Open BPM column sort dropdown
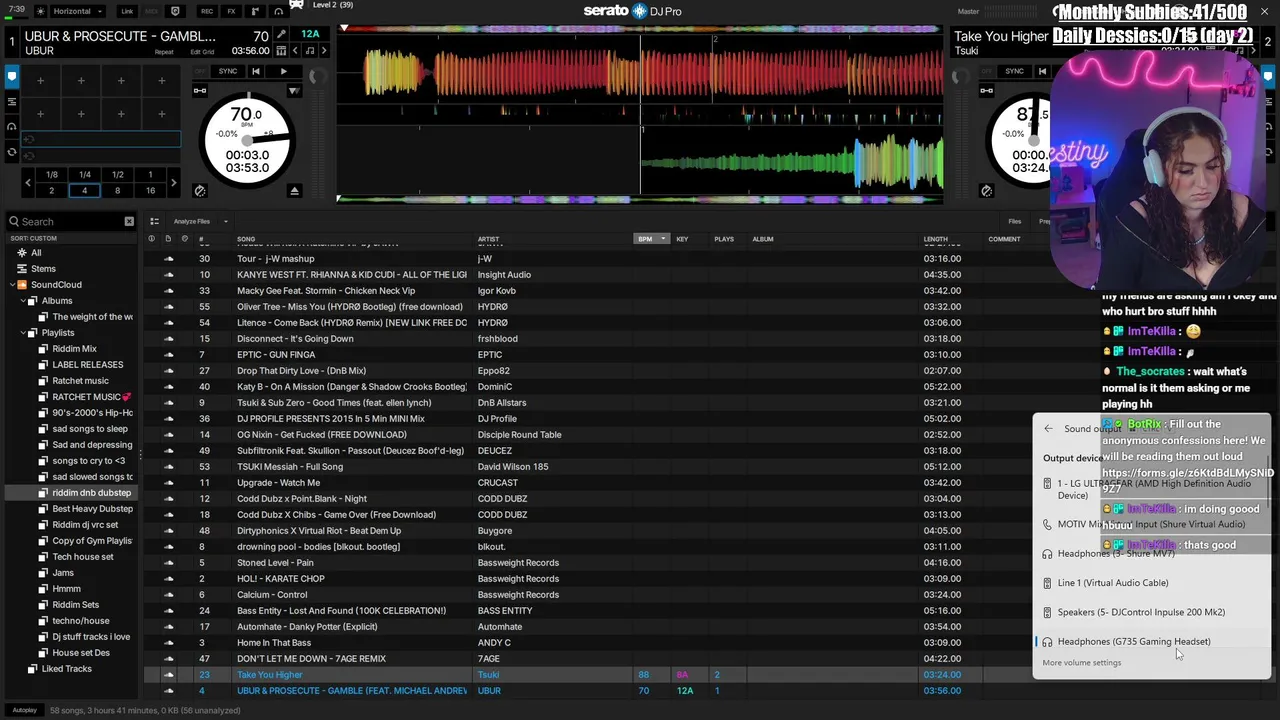 (x=663, y=239)
